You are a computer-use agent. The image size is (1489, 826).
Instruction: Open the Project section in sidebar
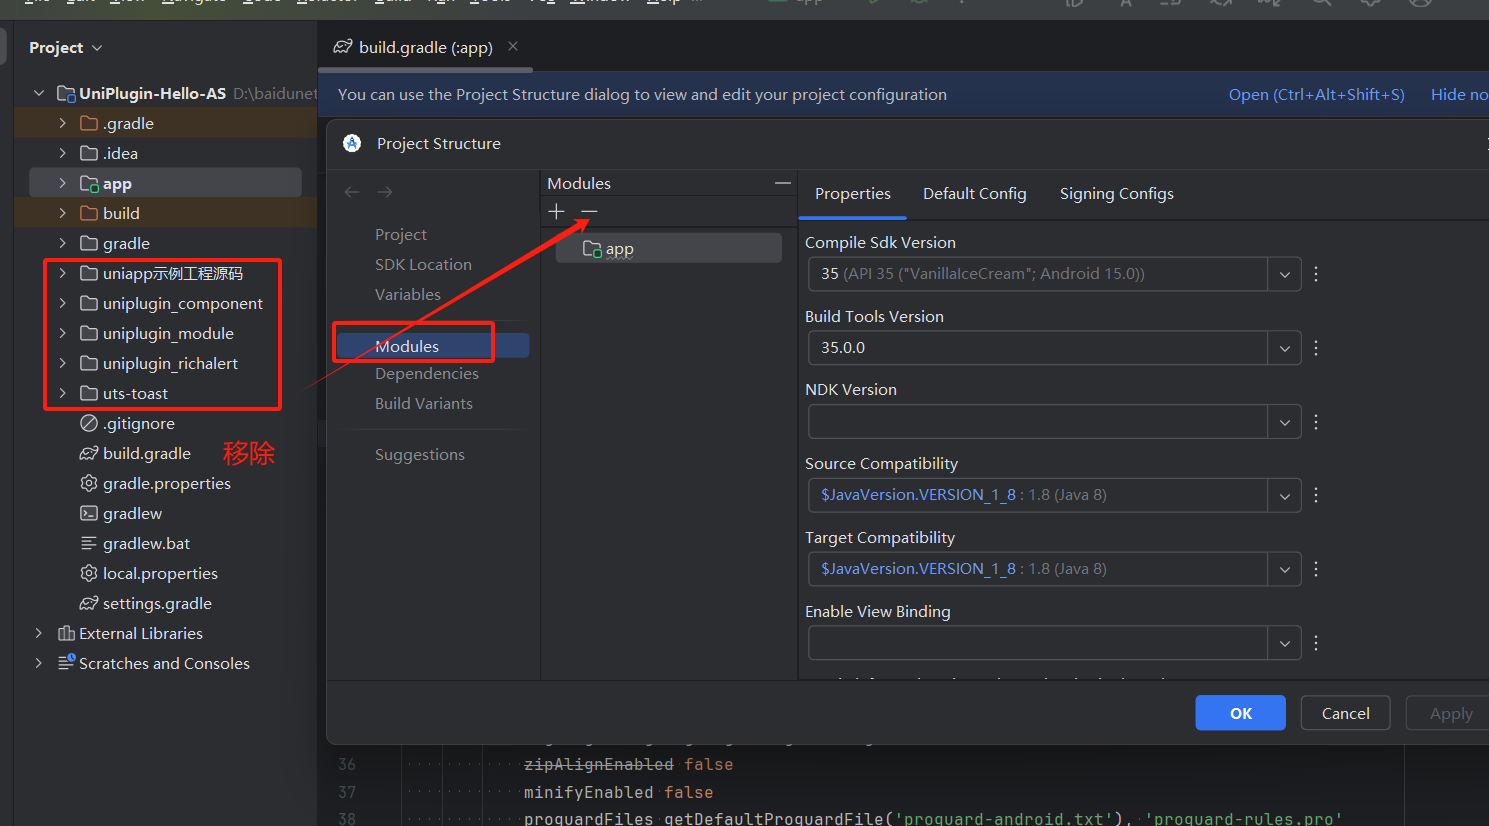click(x=401, y=234)
